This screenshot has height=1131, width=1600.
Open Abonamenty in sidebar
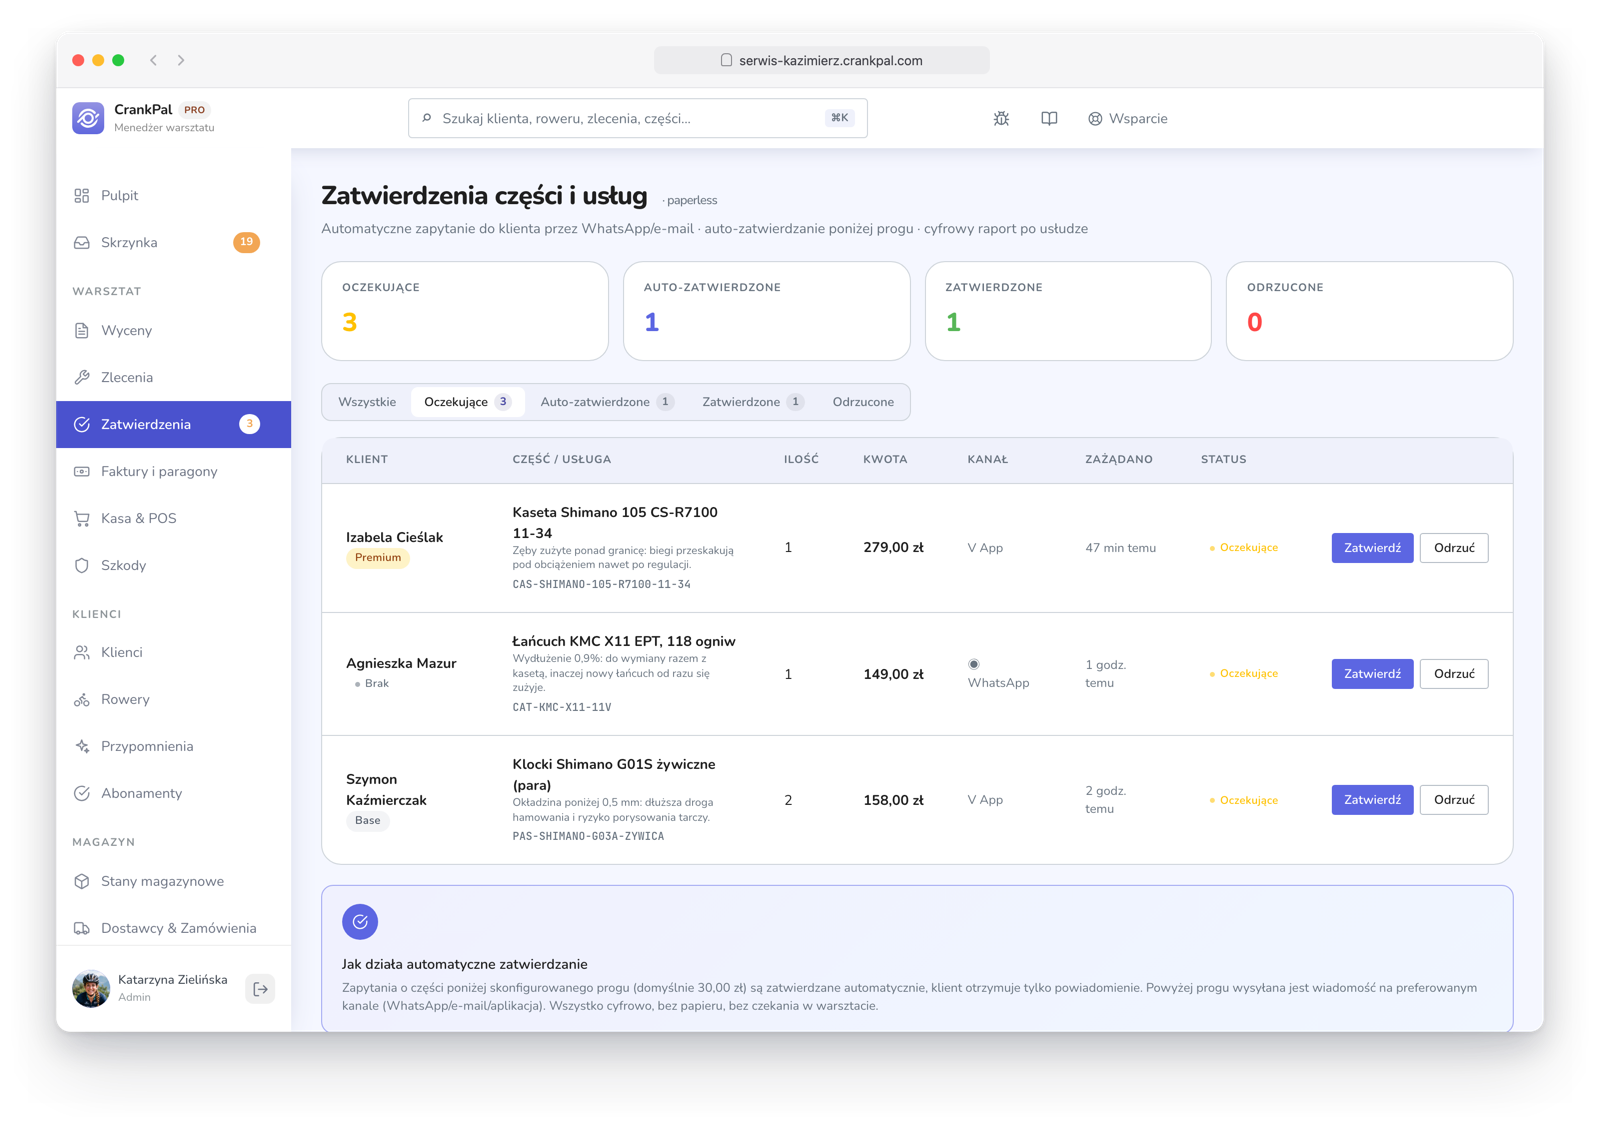point(174,793)
